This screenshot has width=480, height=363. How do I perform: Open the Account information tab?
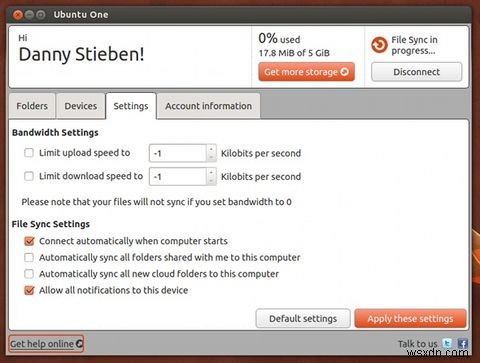click(x=209, y=106)
